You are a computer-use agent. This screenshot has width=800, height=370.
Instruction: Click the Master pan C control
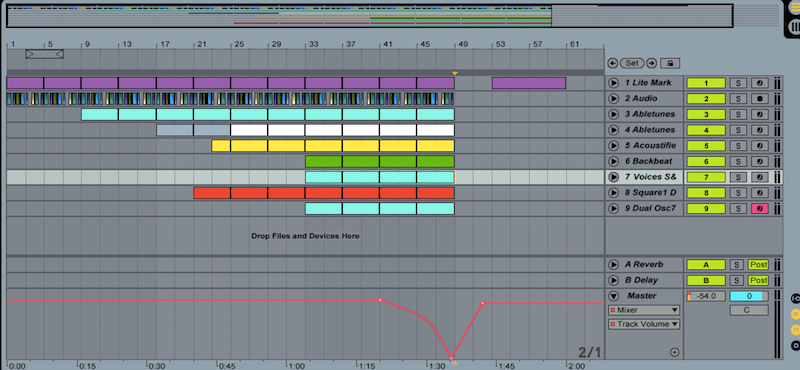[749, 310]
